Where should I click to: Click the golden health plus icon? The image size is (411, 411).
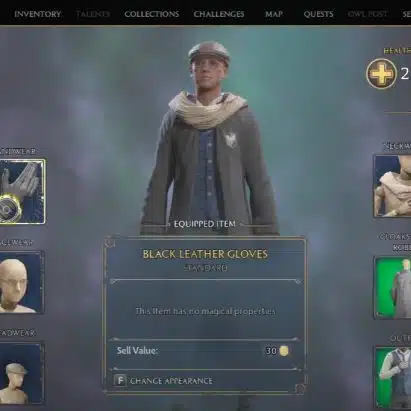coord(381,74)
